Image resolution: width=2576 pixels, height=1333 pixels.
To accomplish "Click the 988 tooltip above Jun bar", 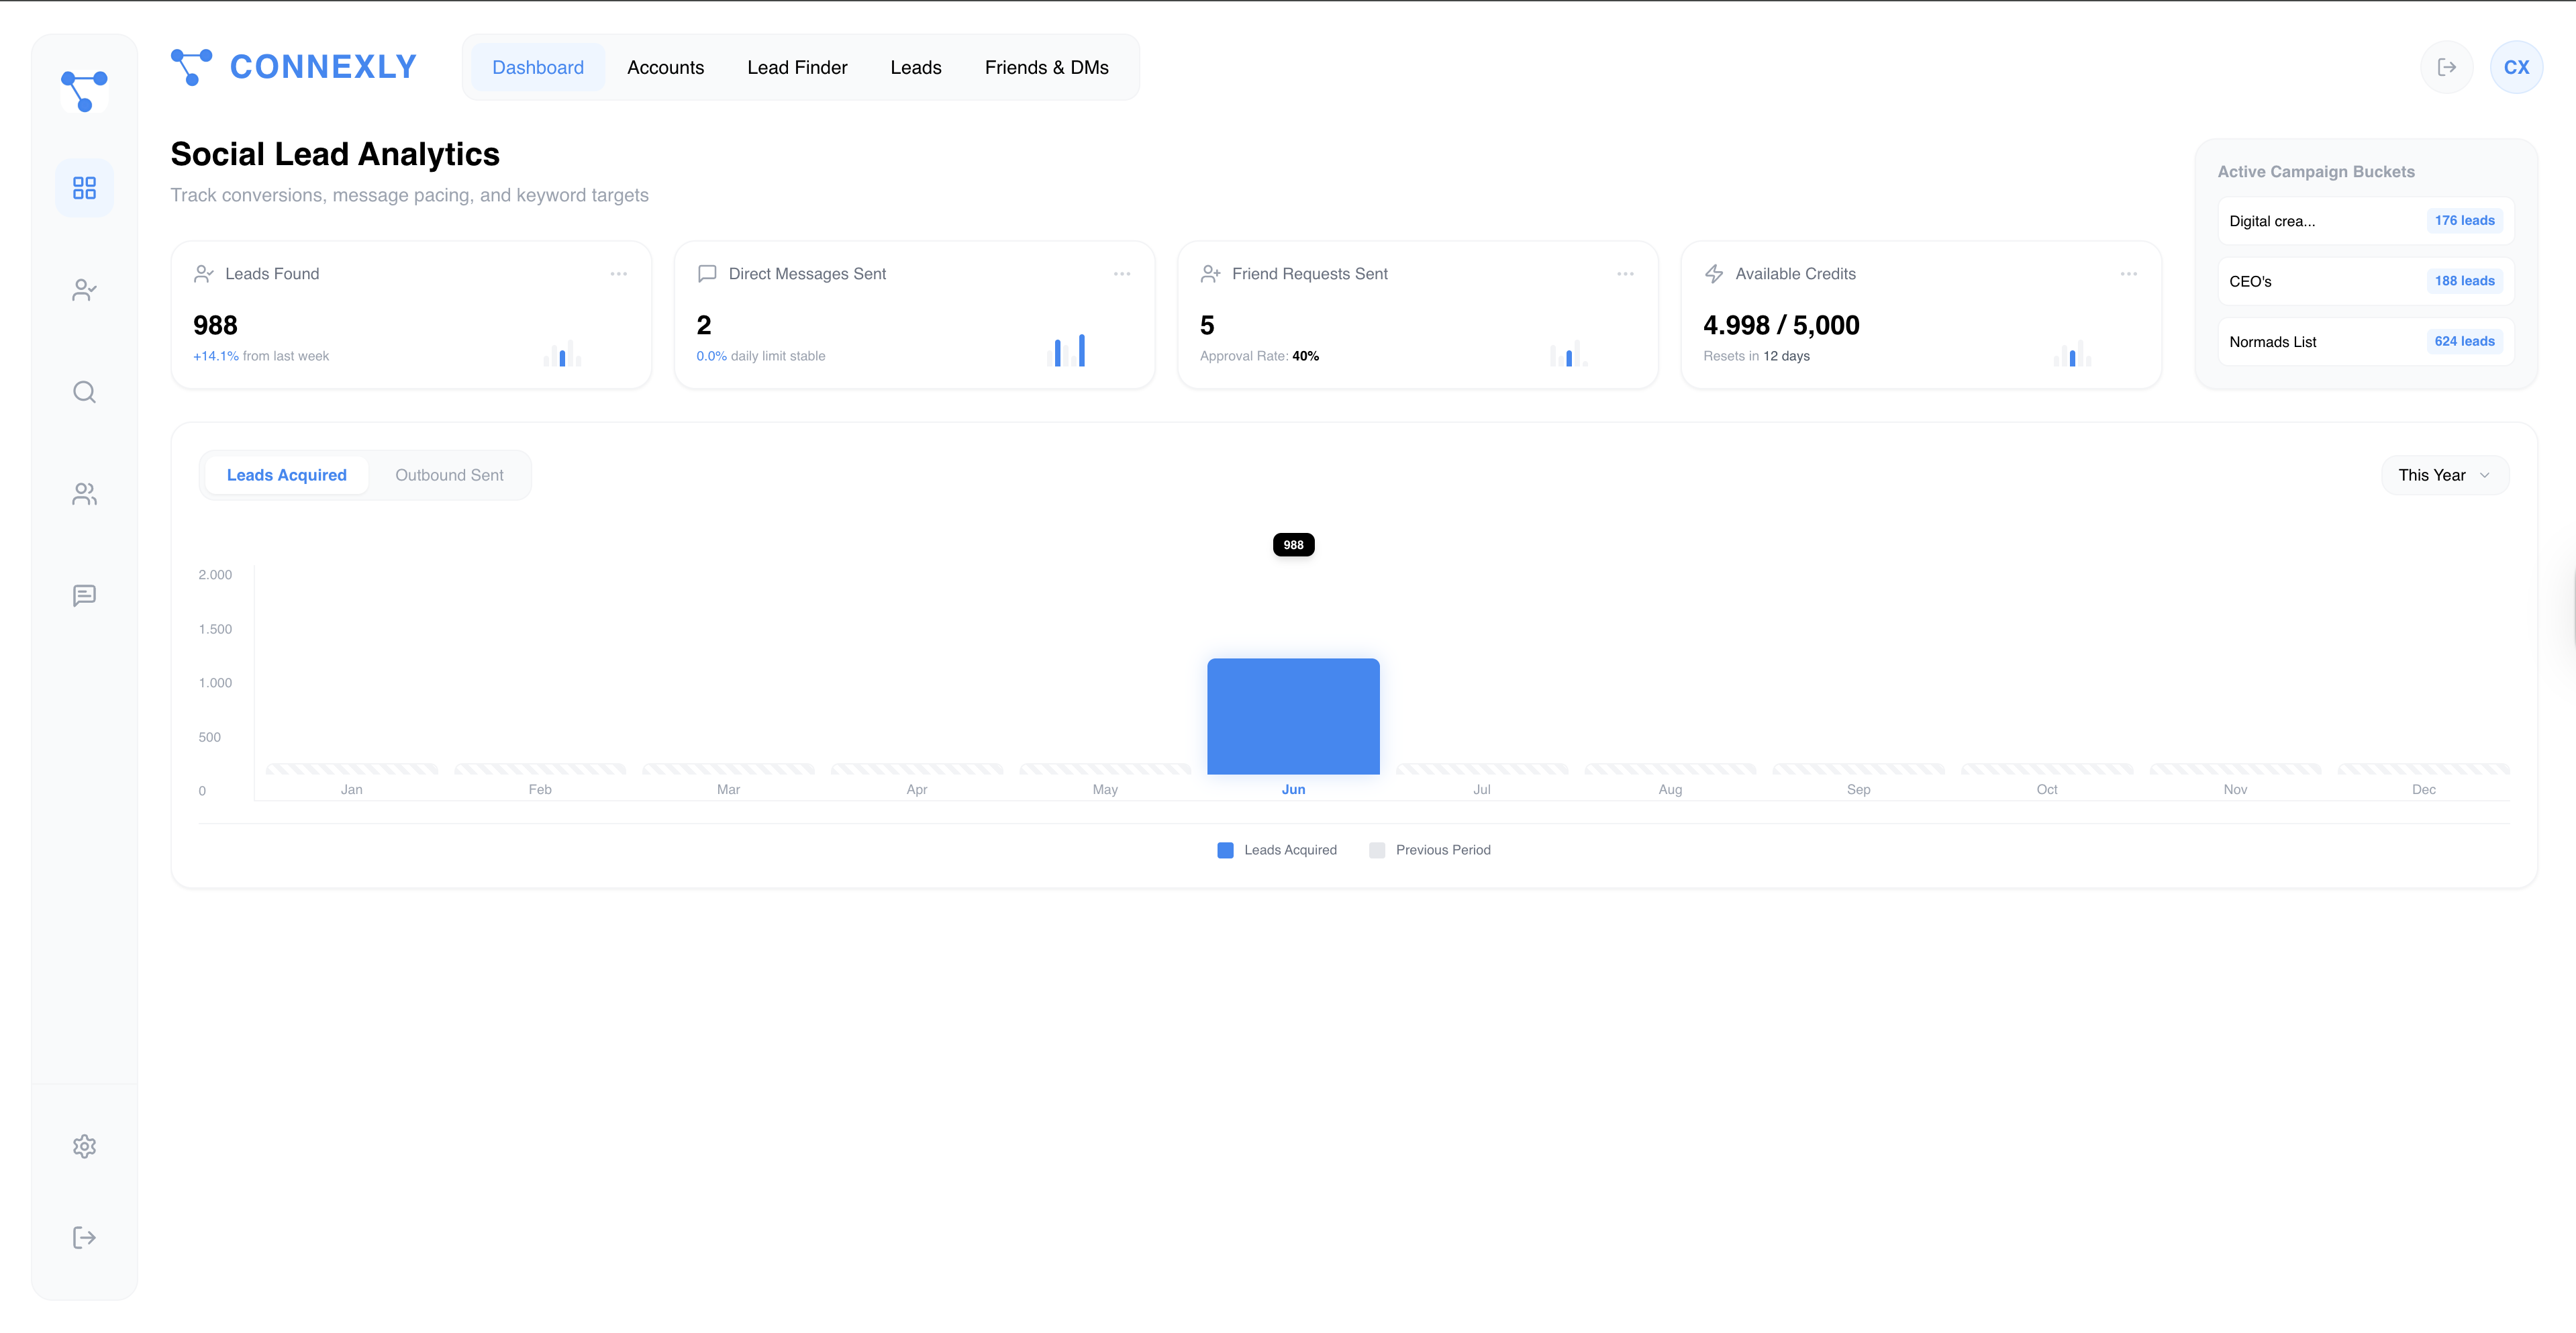I will click(1293, 544).
